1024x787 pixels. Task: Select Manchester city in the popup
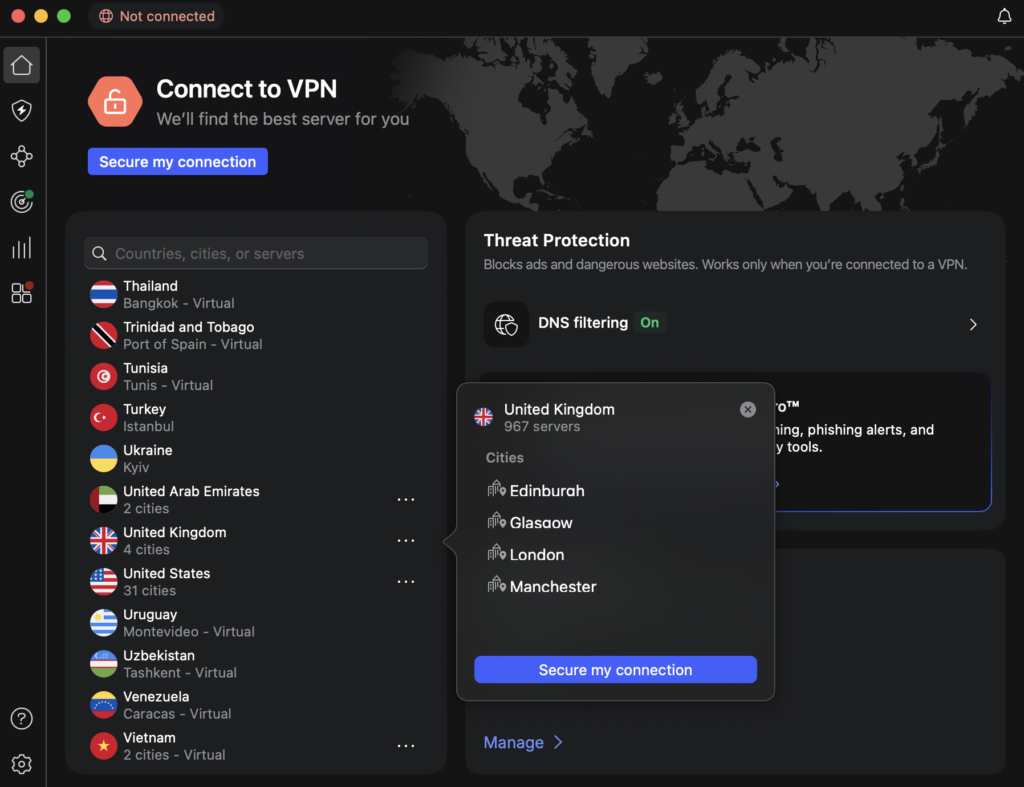point(541,586)
